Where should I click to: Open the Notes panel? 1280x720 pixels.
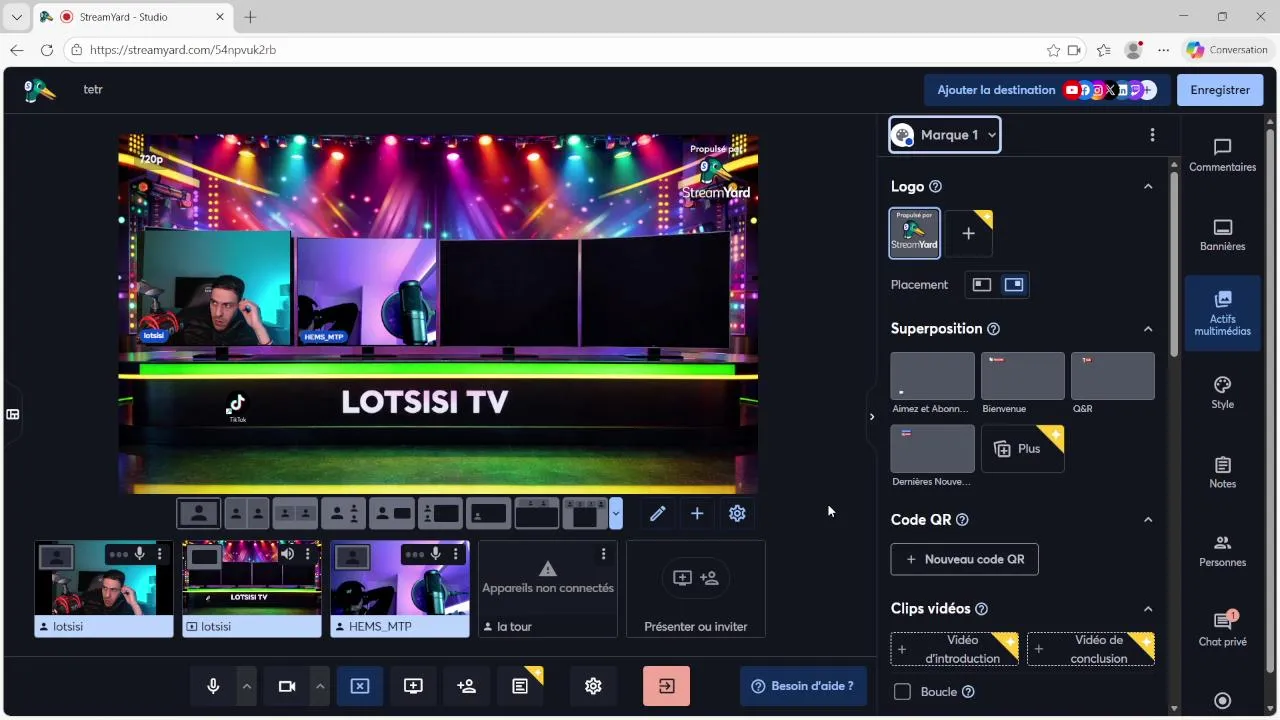point(1222,472)
